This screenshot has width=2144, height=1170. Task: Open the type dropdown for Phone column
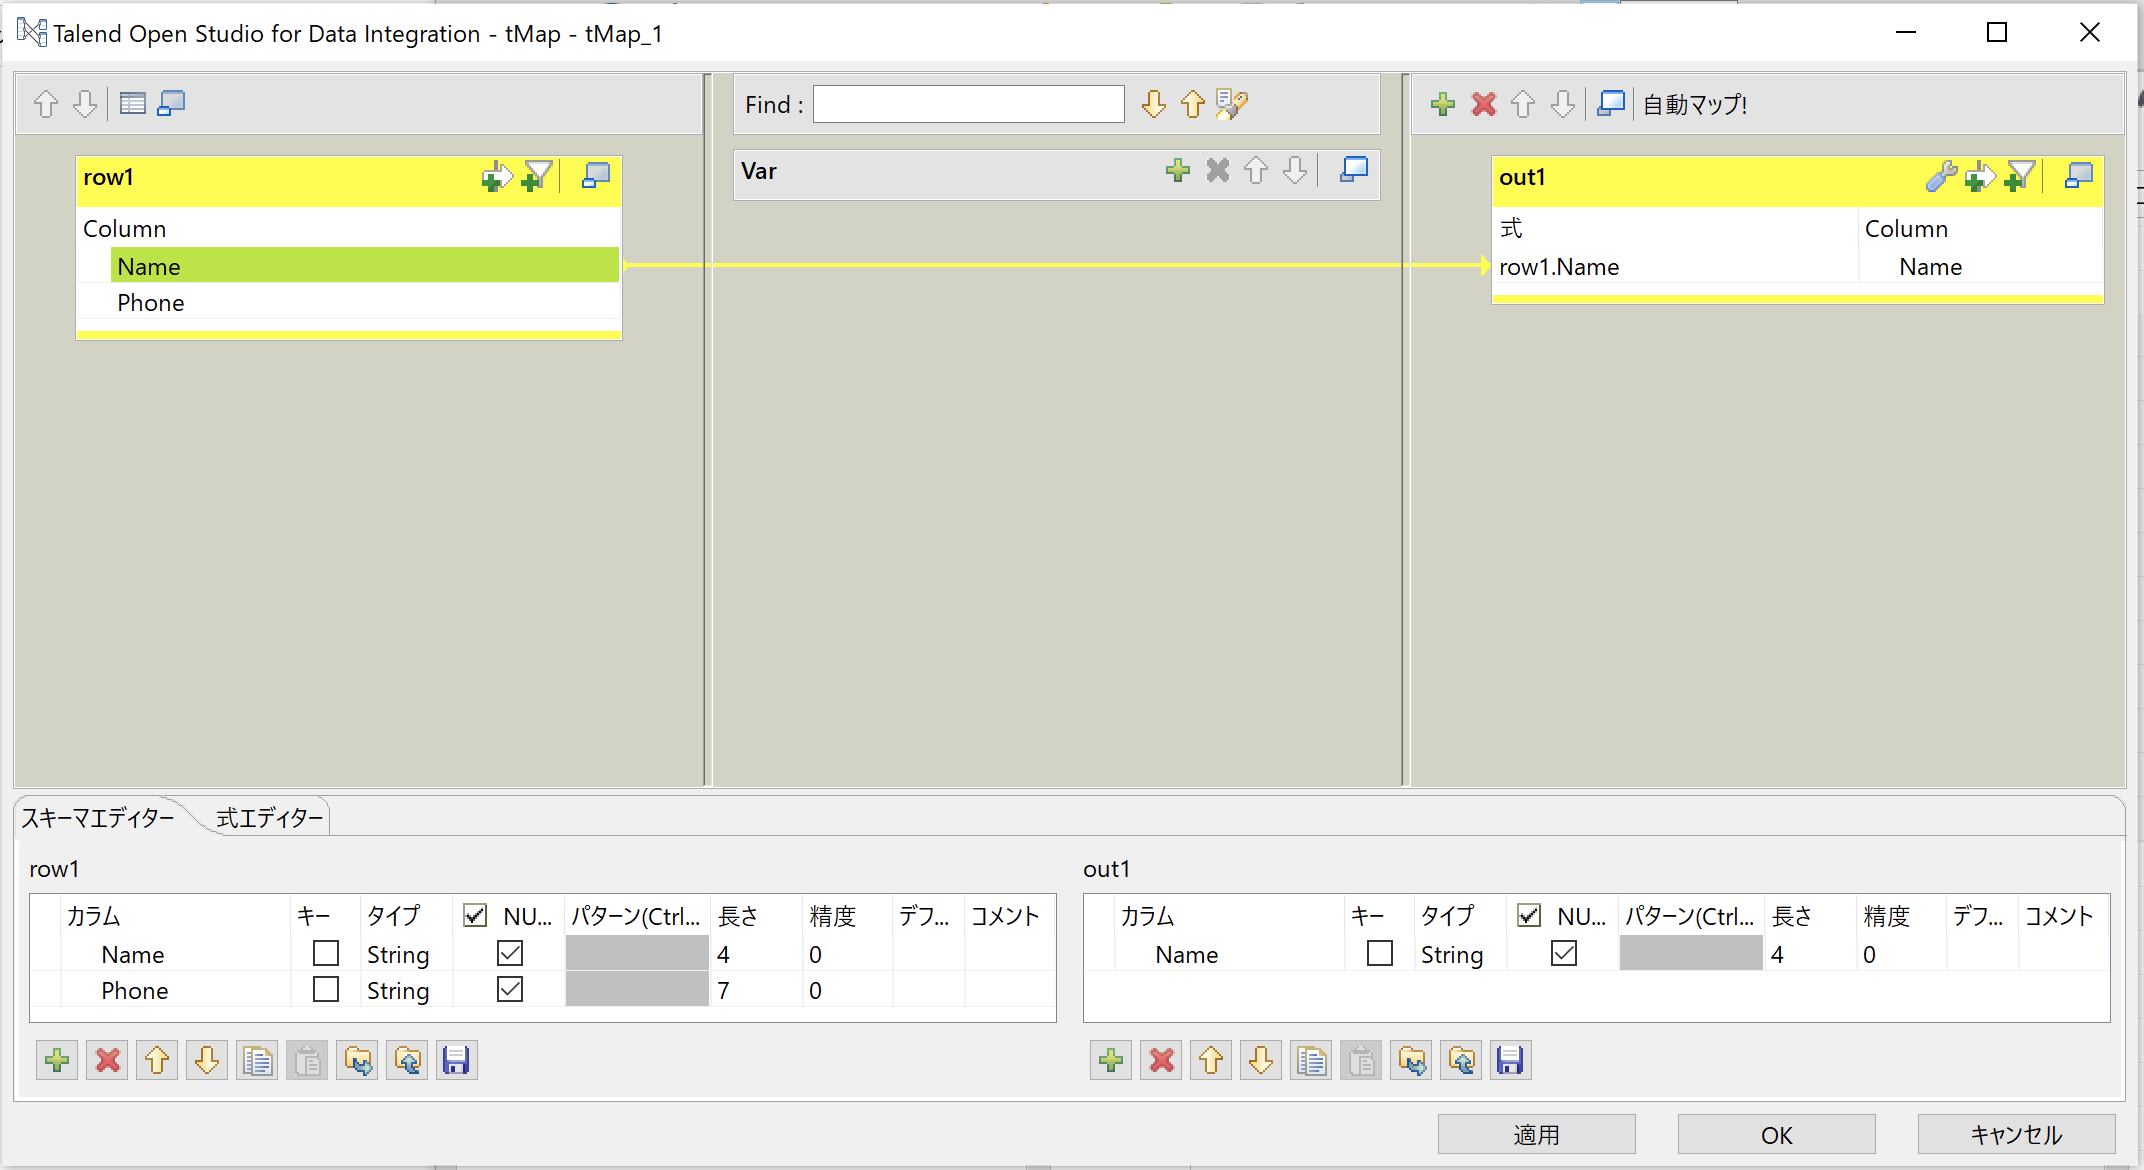click(x=398, y=990)
